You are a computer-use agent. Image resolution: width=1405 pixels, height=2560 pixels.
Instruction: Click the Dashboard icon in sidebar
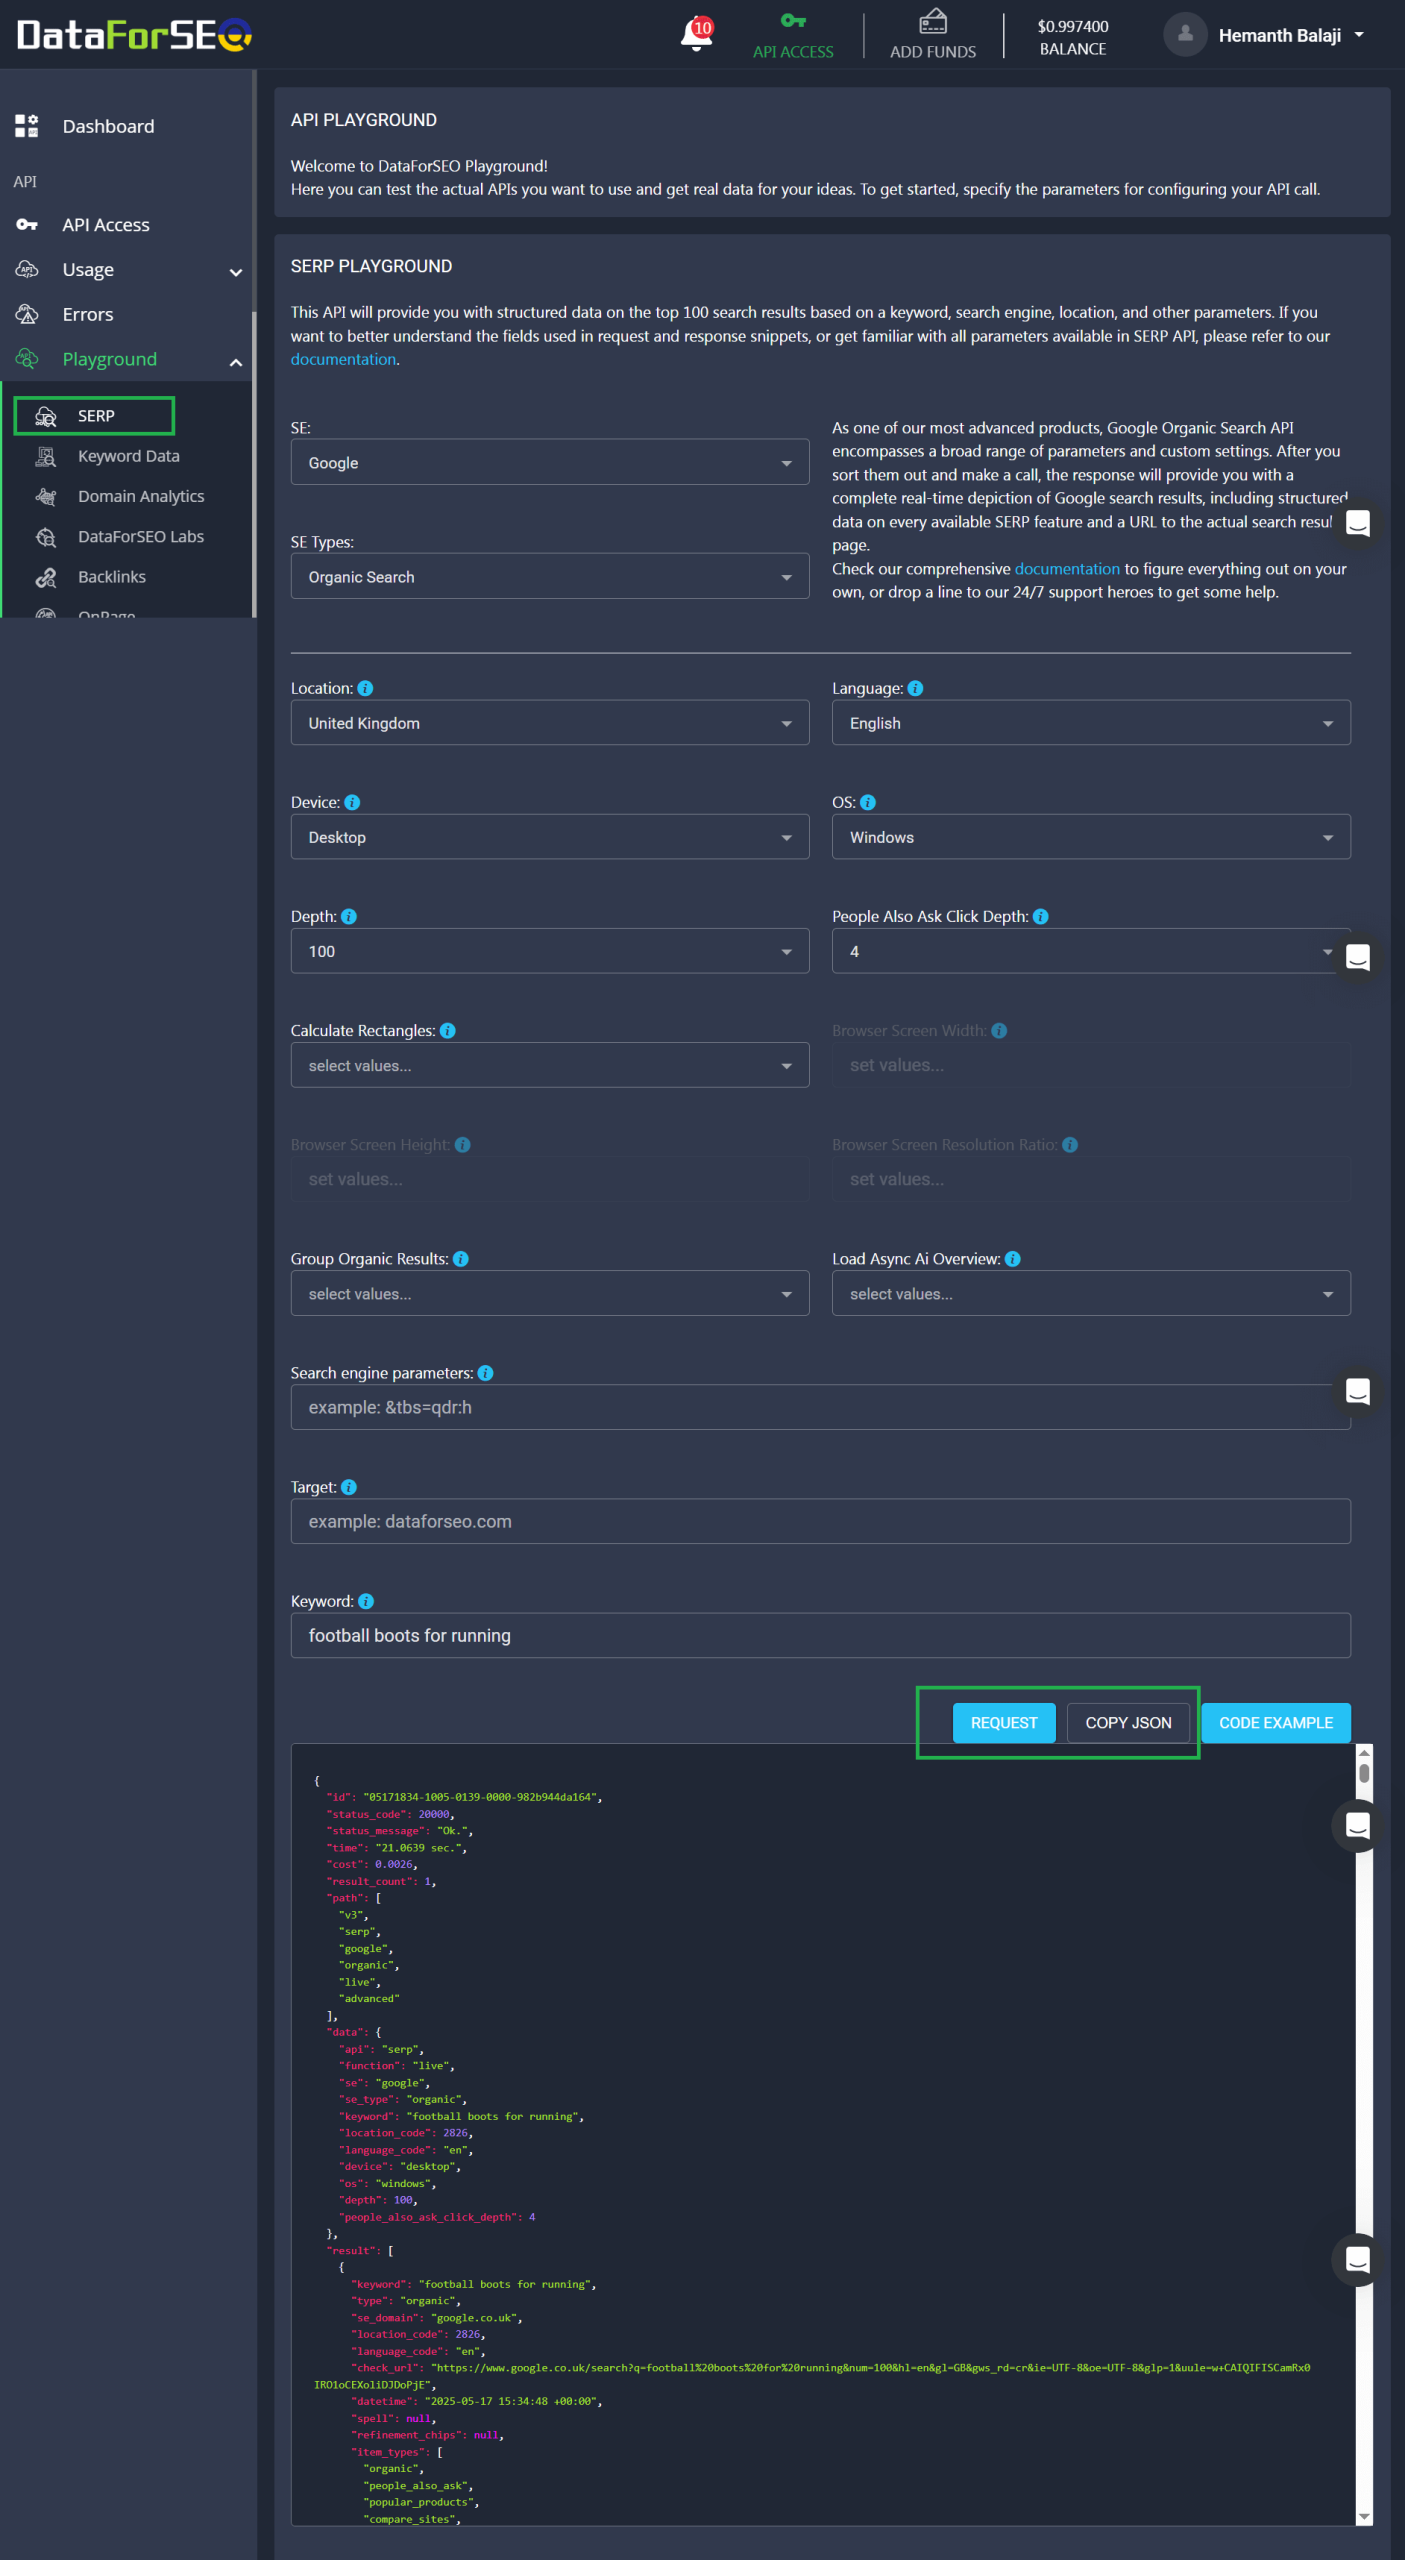point(27,126)
